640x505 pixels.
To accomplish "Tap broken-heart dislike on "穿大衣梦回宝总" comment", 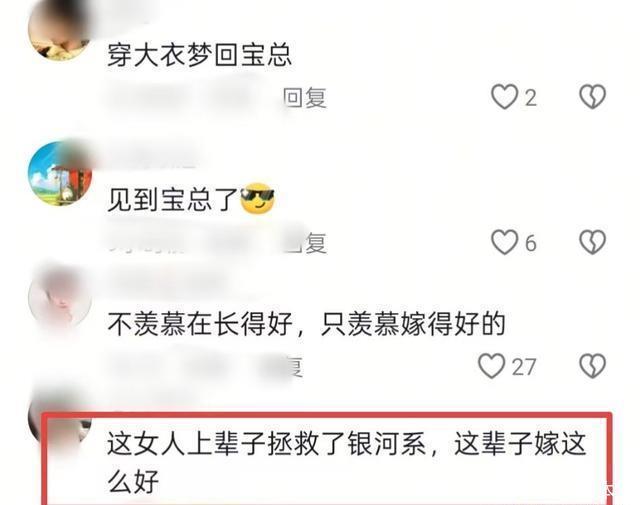I will pos(592,97).
